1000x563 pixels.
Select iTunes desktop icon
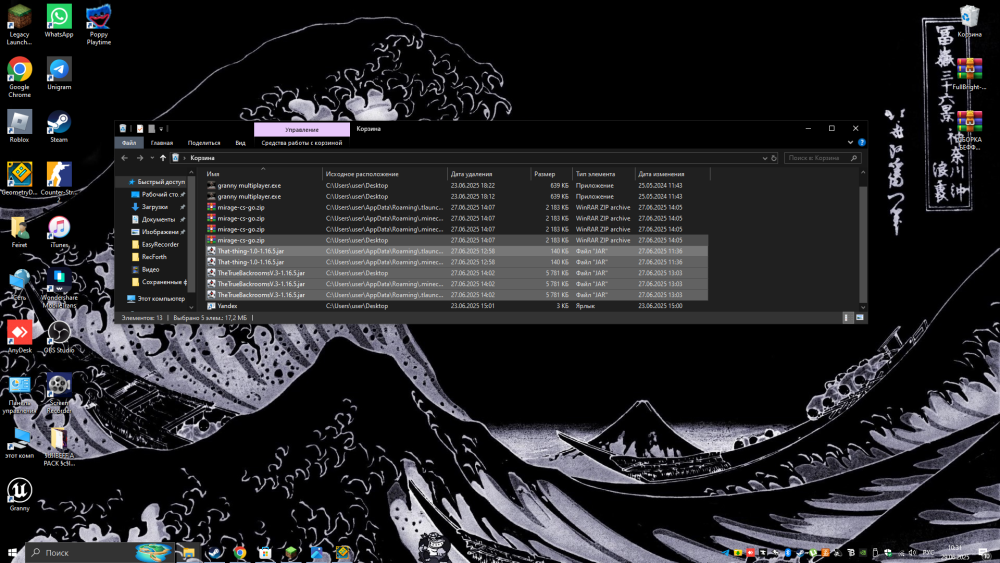59,231
